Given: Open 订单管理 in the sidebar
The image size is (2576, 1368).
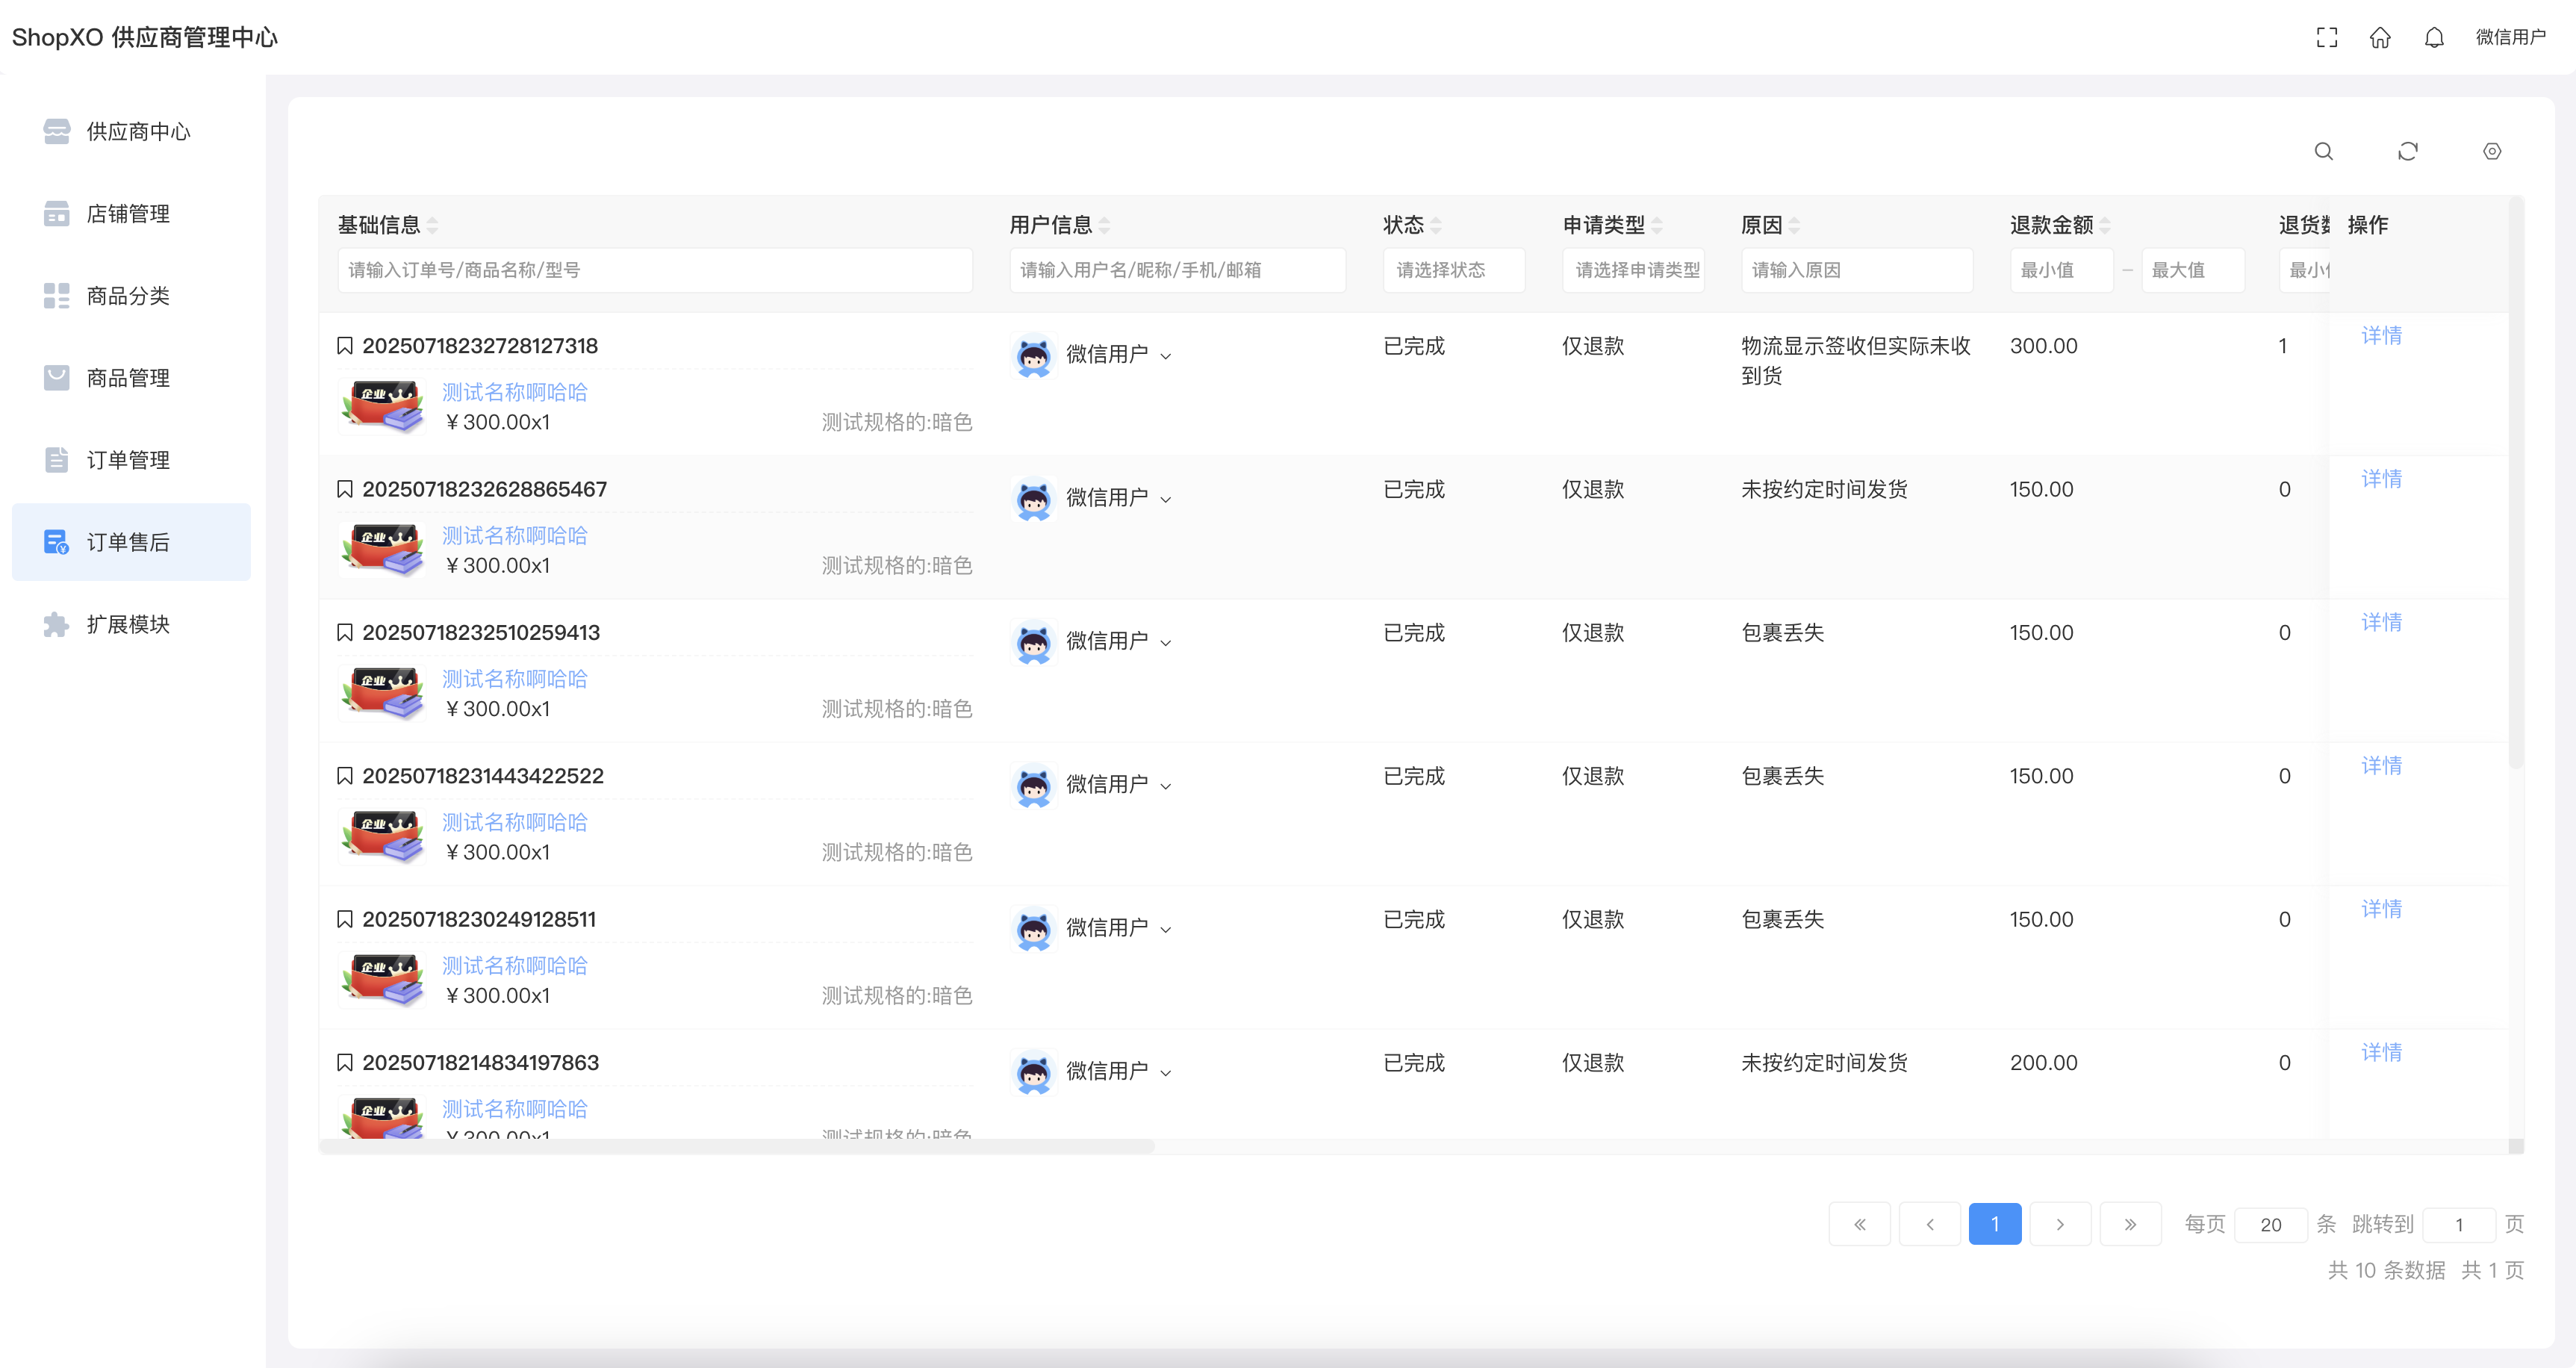Looking at the screenshot, I should coord(128,460).
